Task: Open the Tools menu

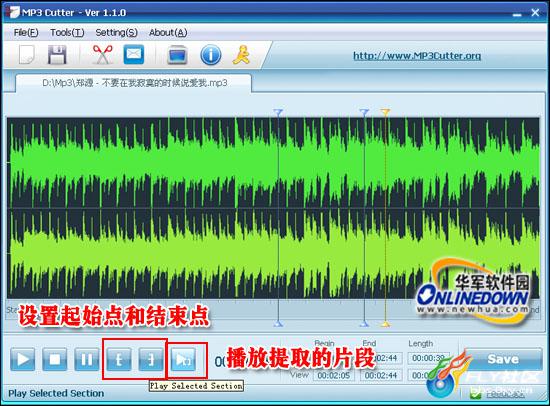Action: coord(67,33)
